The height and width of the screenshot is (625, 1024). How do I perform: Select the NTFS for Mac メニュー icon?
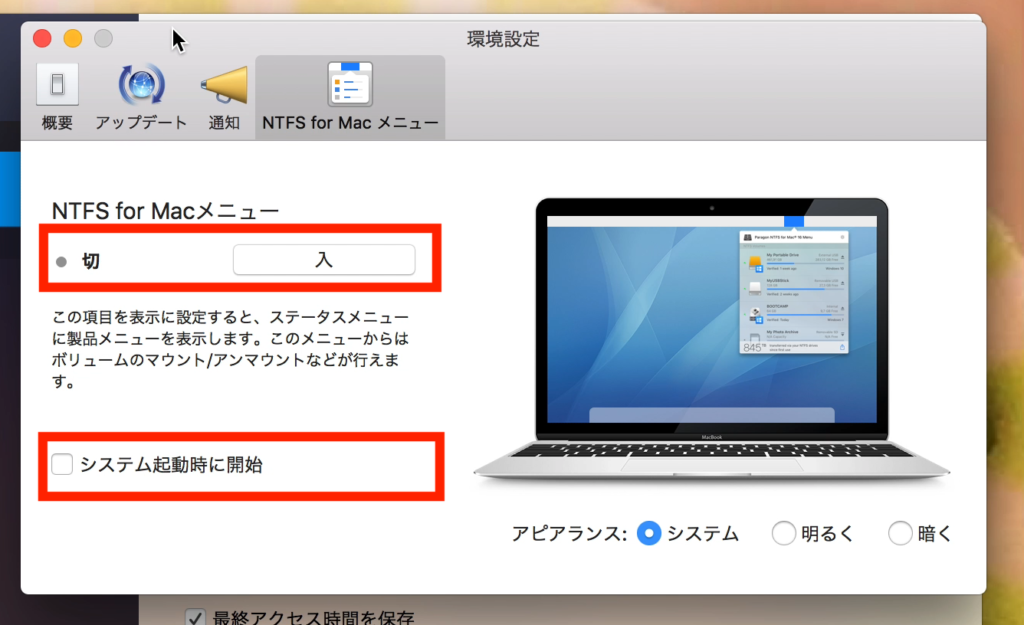[x=350, y=84]
